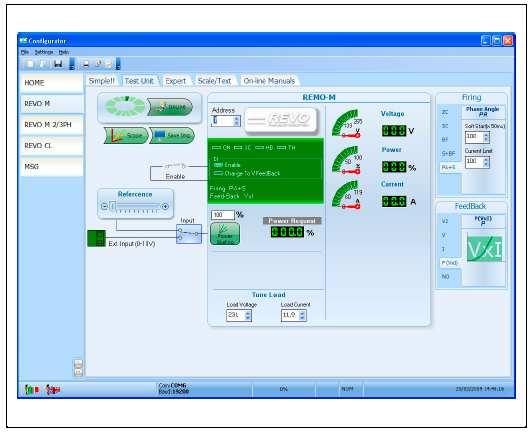Select NO feedback mode
The height and width of the screenshot is (433, 531).
[445, 277]
